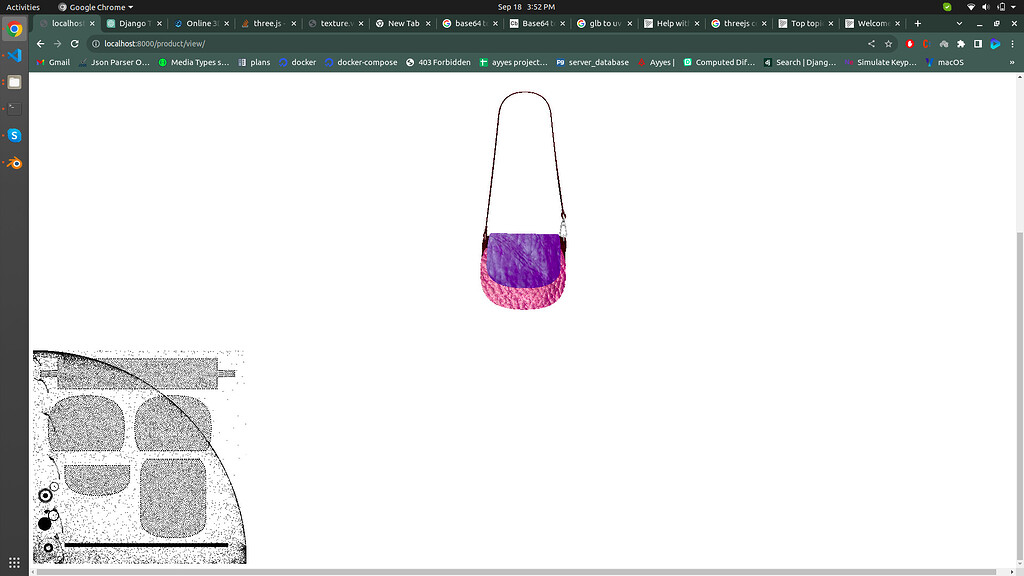Open the Extensions puzzle piece icon
The image size is (1024, 576).
click(960, 44)
